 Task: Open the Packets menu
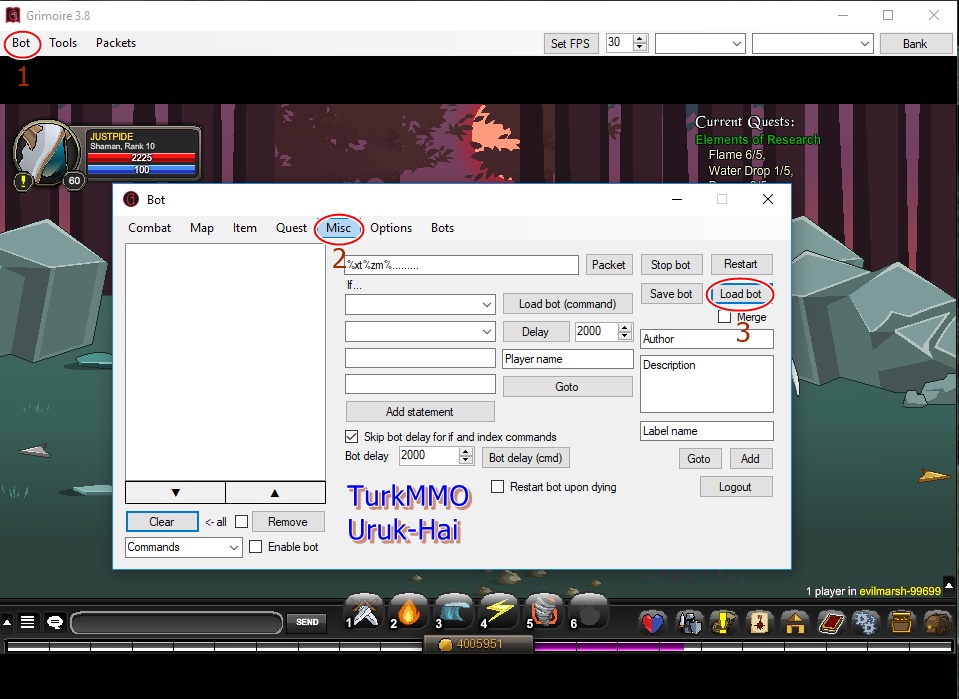pos(116,43)
